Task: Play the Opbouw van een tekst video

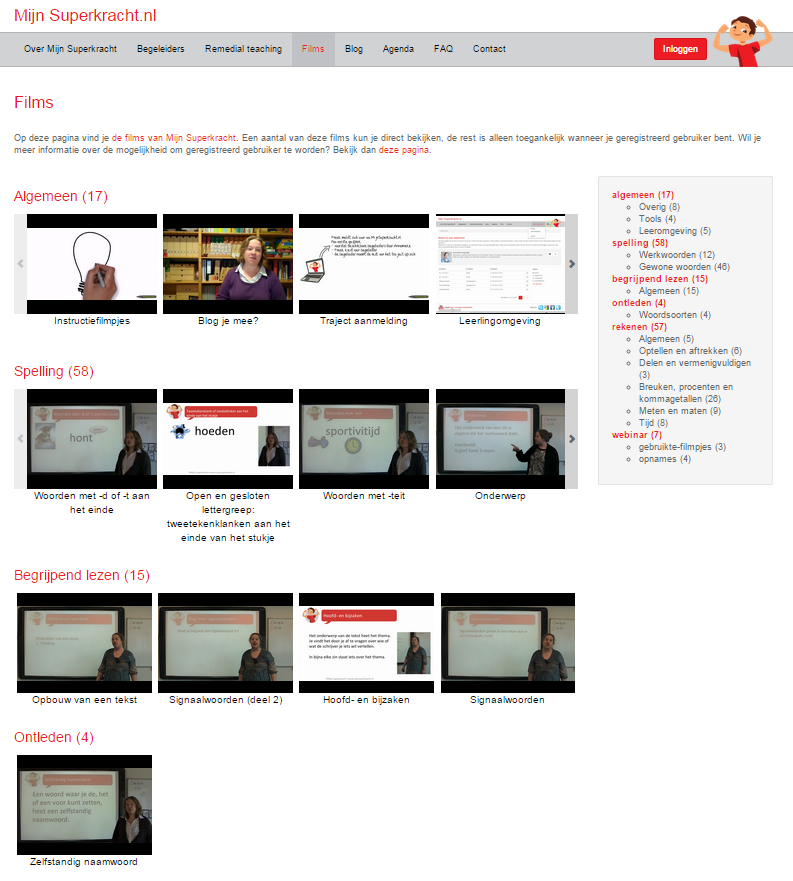Action: pos(84,643)
